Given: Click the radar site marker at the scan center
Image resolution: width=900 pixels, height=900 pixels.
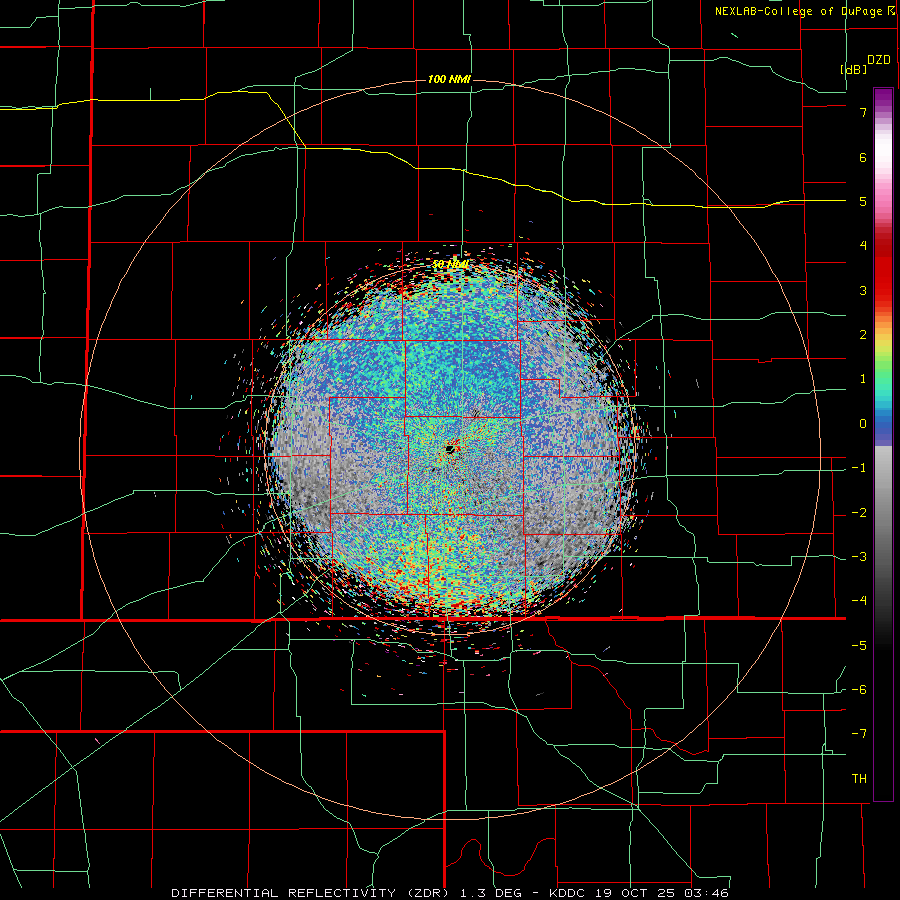Looking at the screenshot, I should (450, 449).
